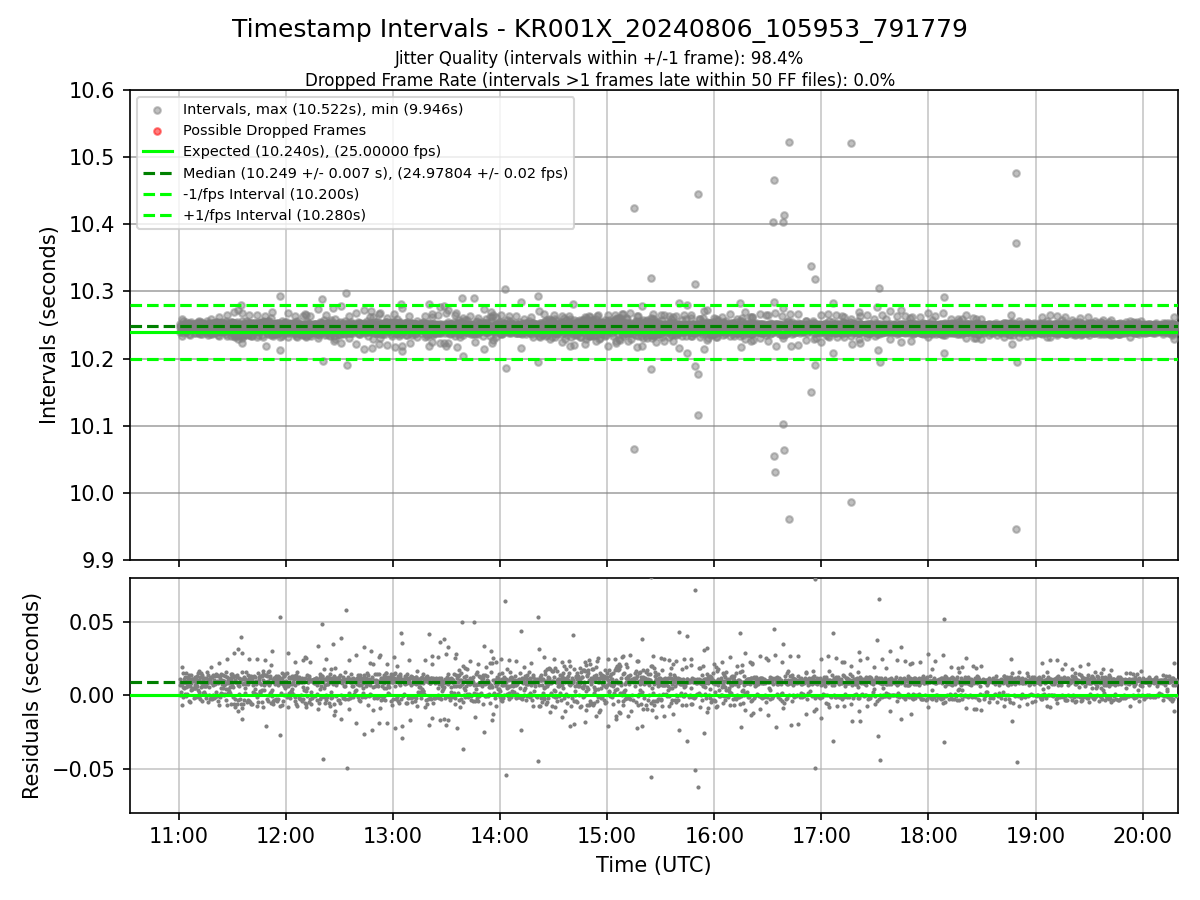
Task: Click the 20:00 x-axis tick label
Action: pyautogui.click(x=1142, y=834)
